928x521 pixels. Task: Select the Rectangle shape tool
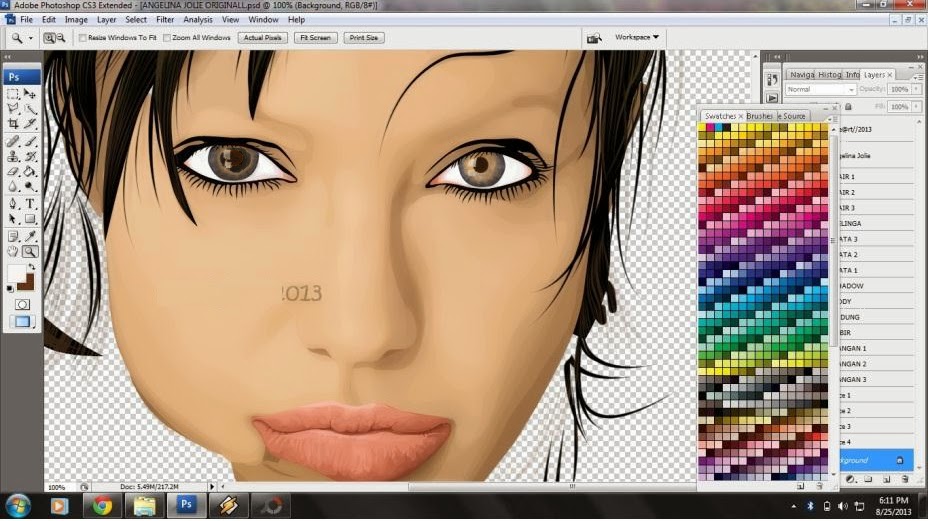(30, 220)
